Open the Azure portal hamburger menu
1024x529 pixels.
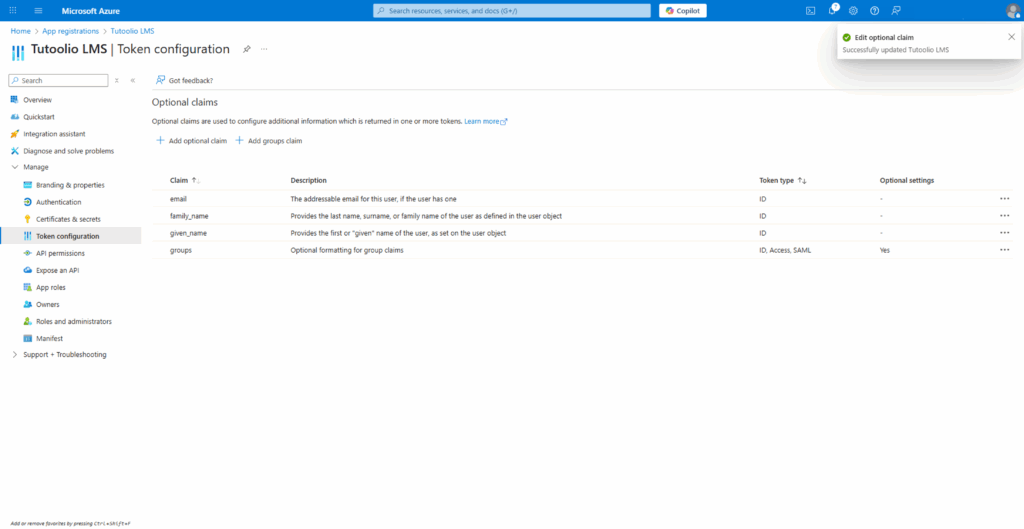click(x=38, y=10)
